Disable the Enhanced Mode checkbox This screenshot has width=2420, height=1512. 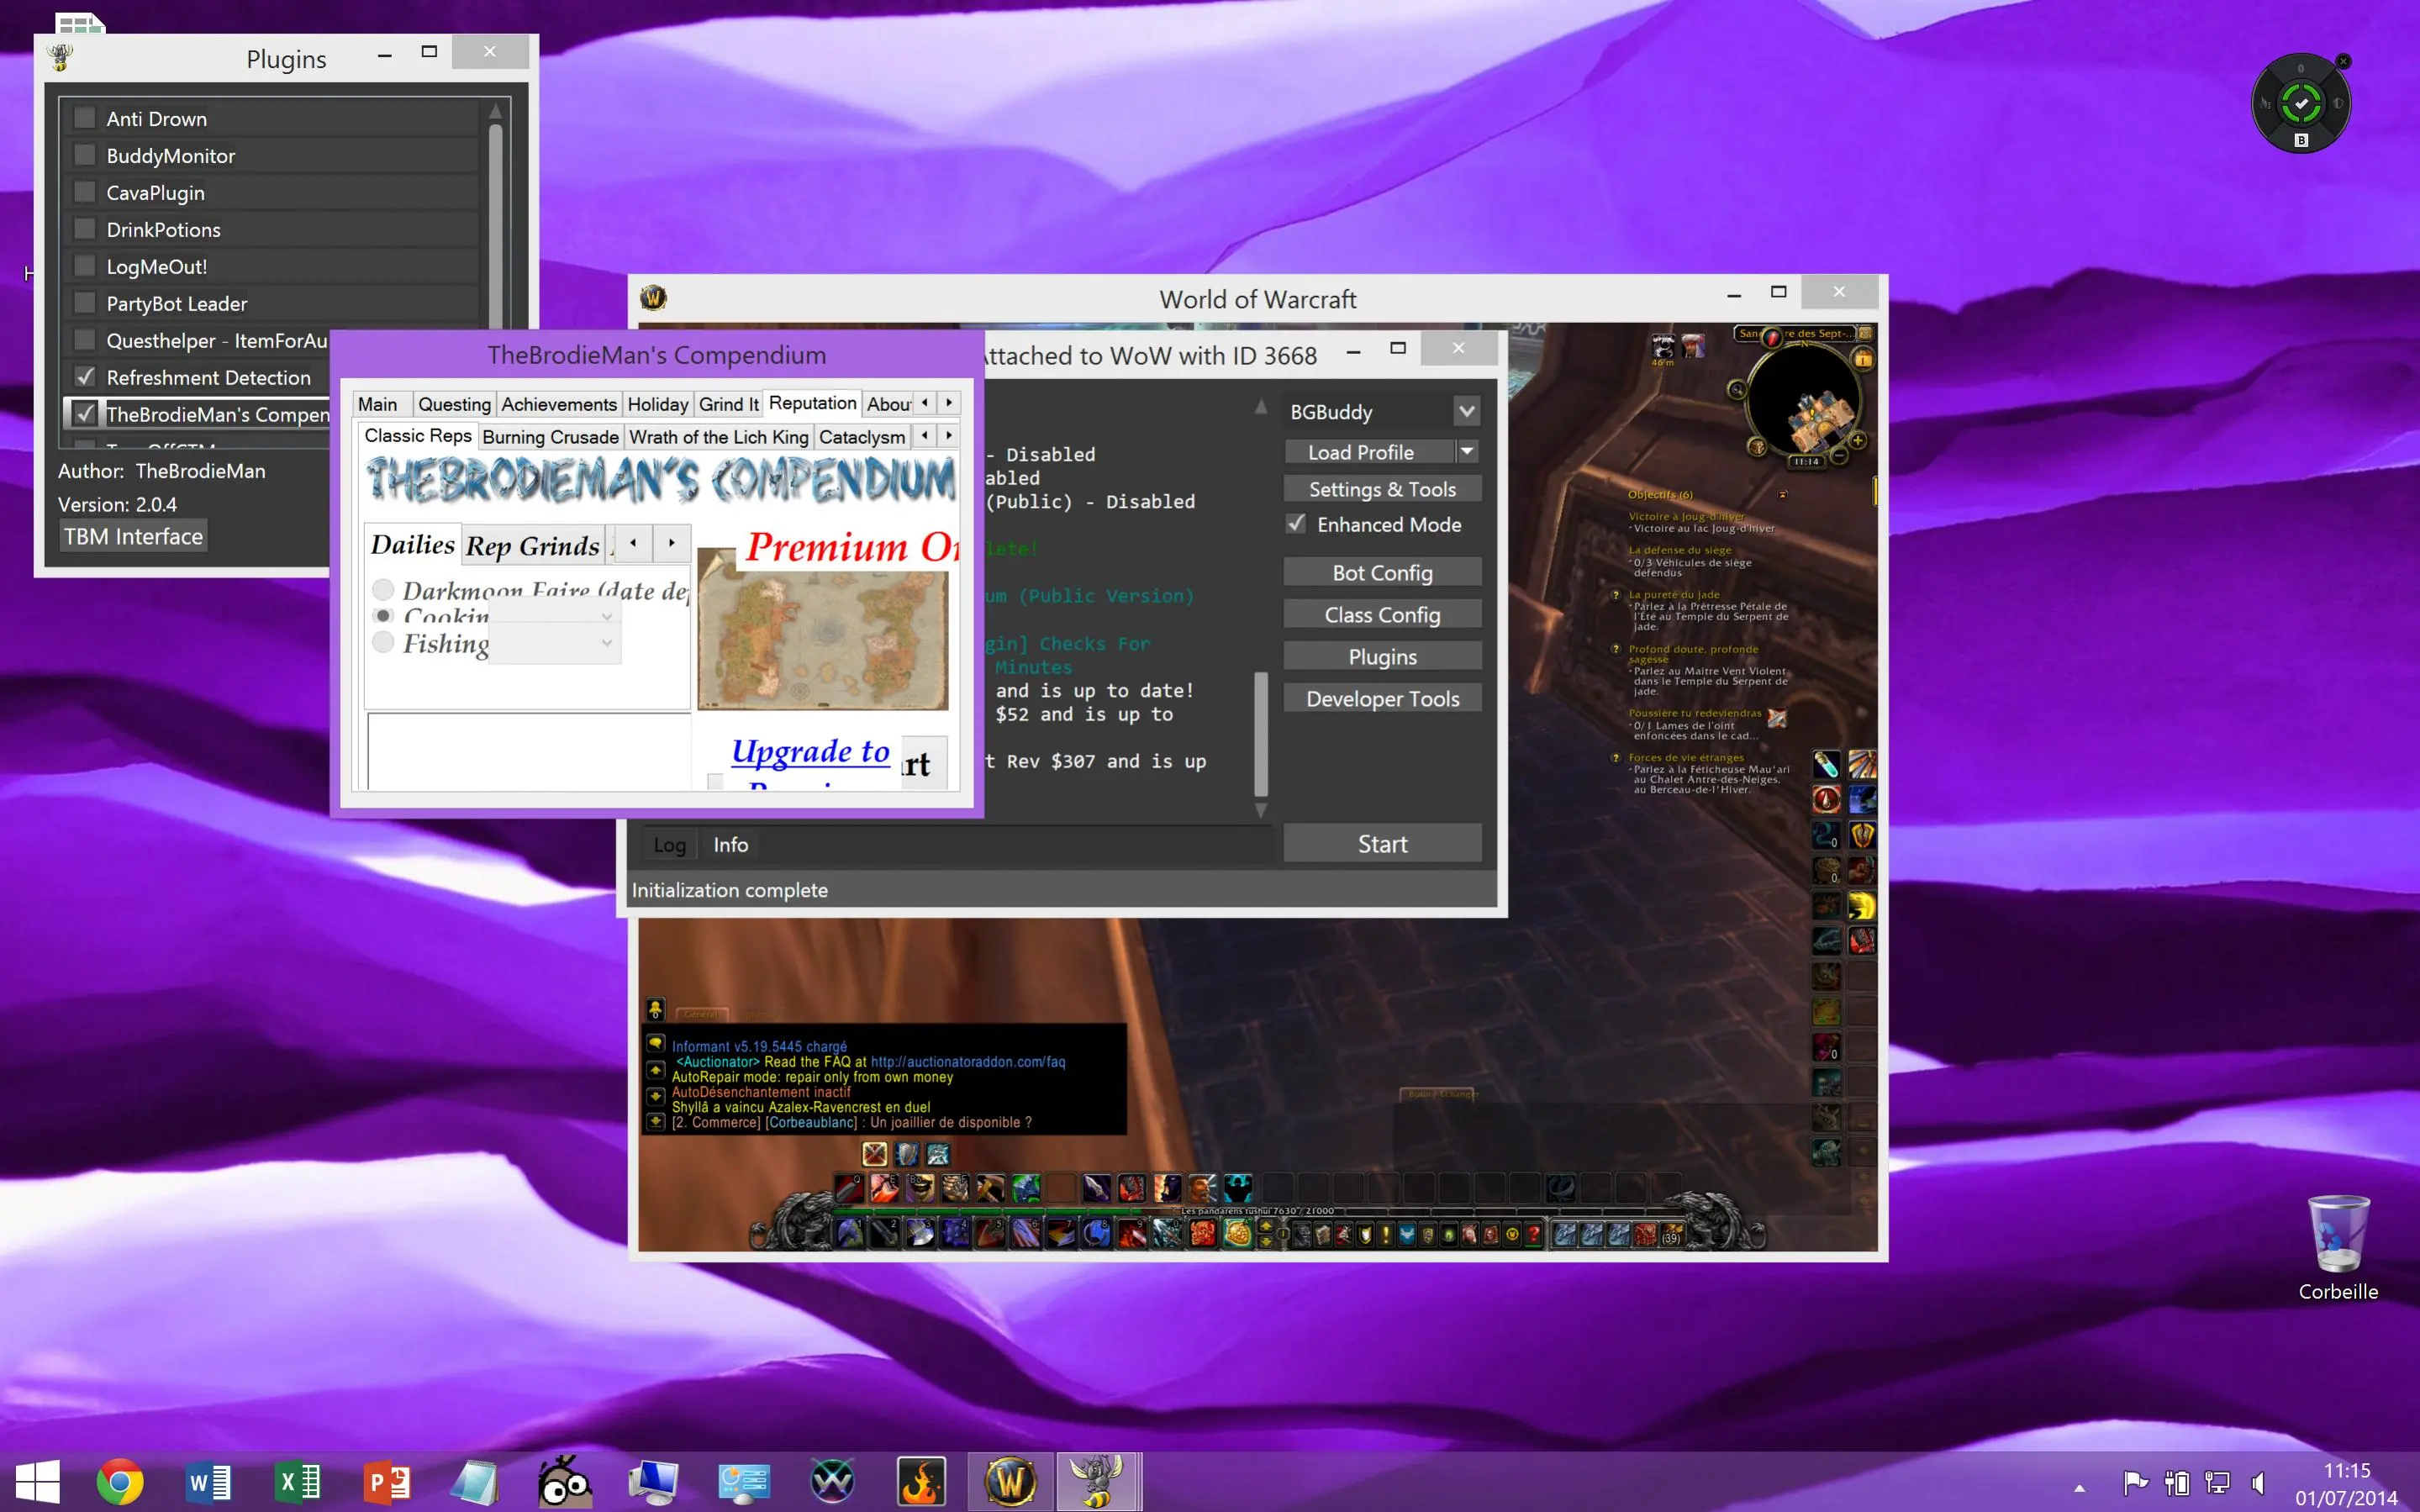1296,524
